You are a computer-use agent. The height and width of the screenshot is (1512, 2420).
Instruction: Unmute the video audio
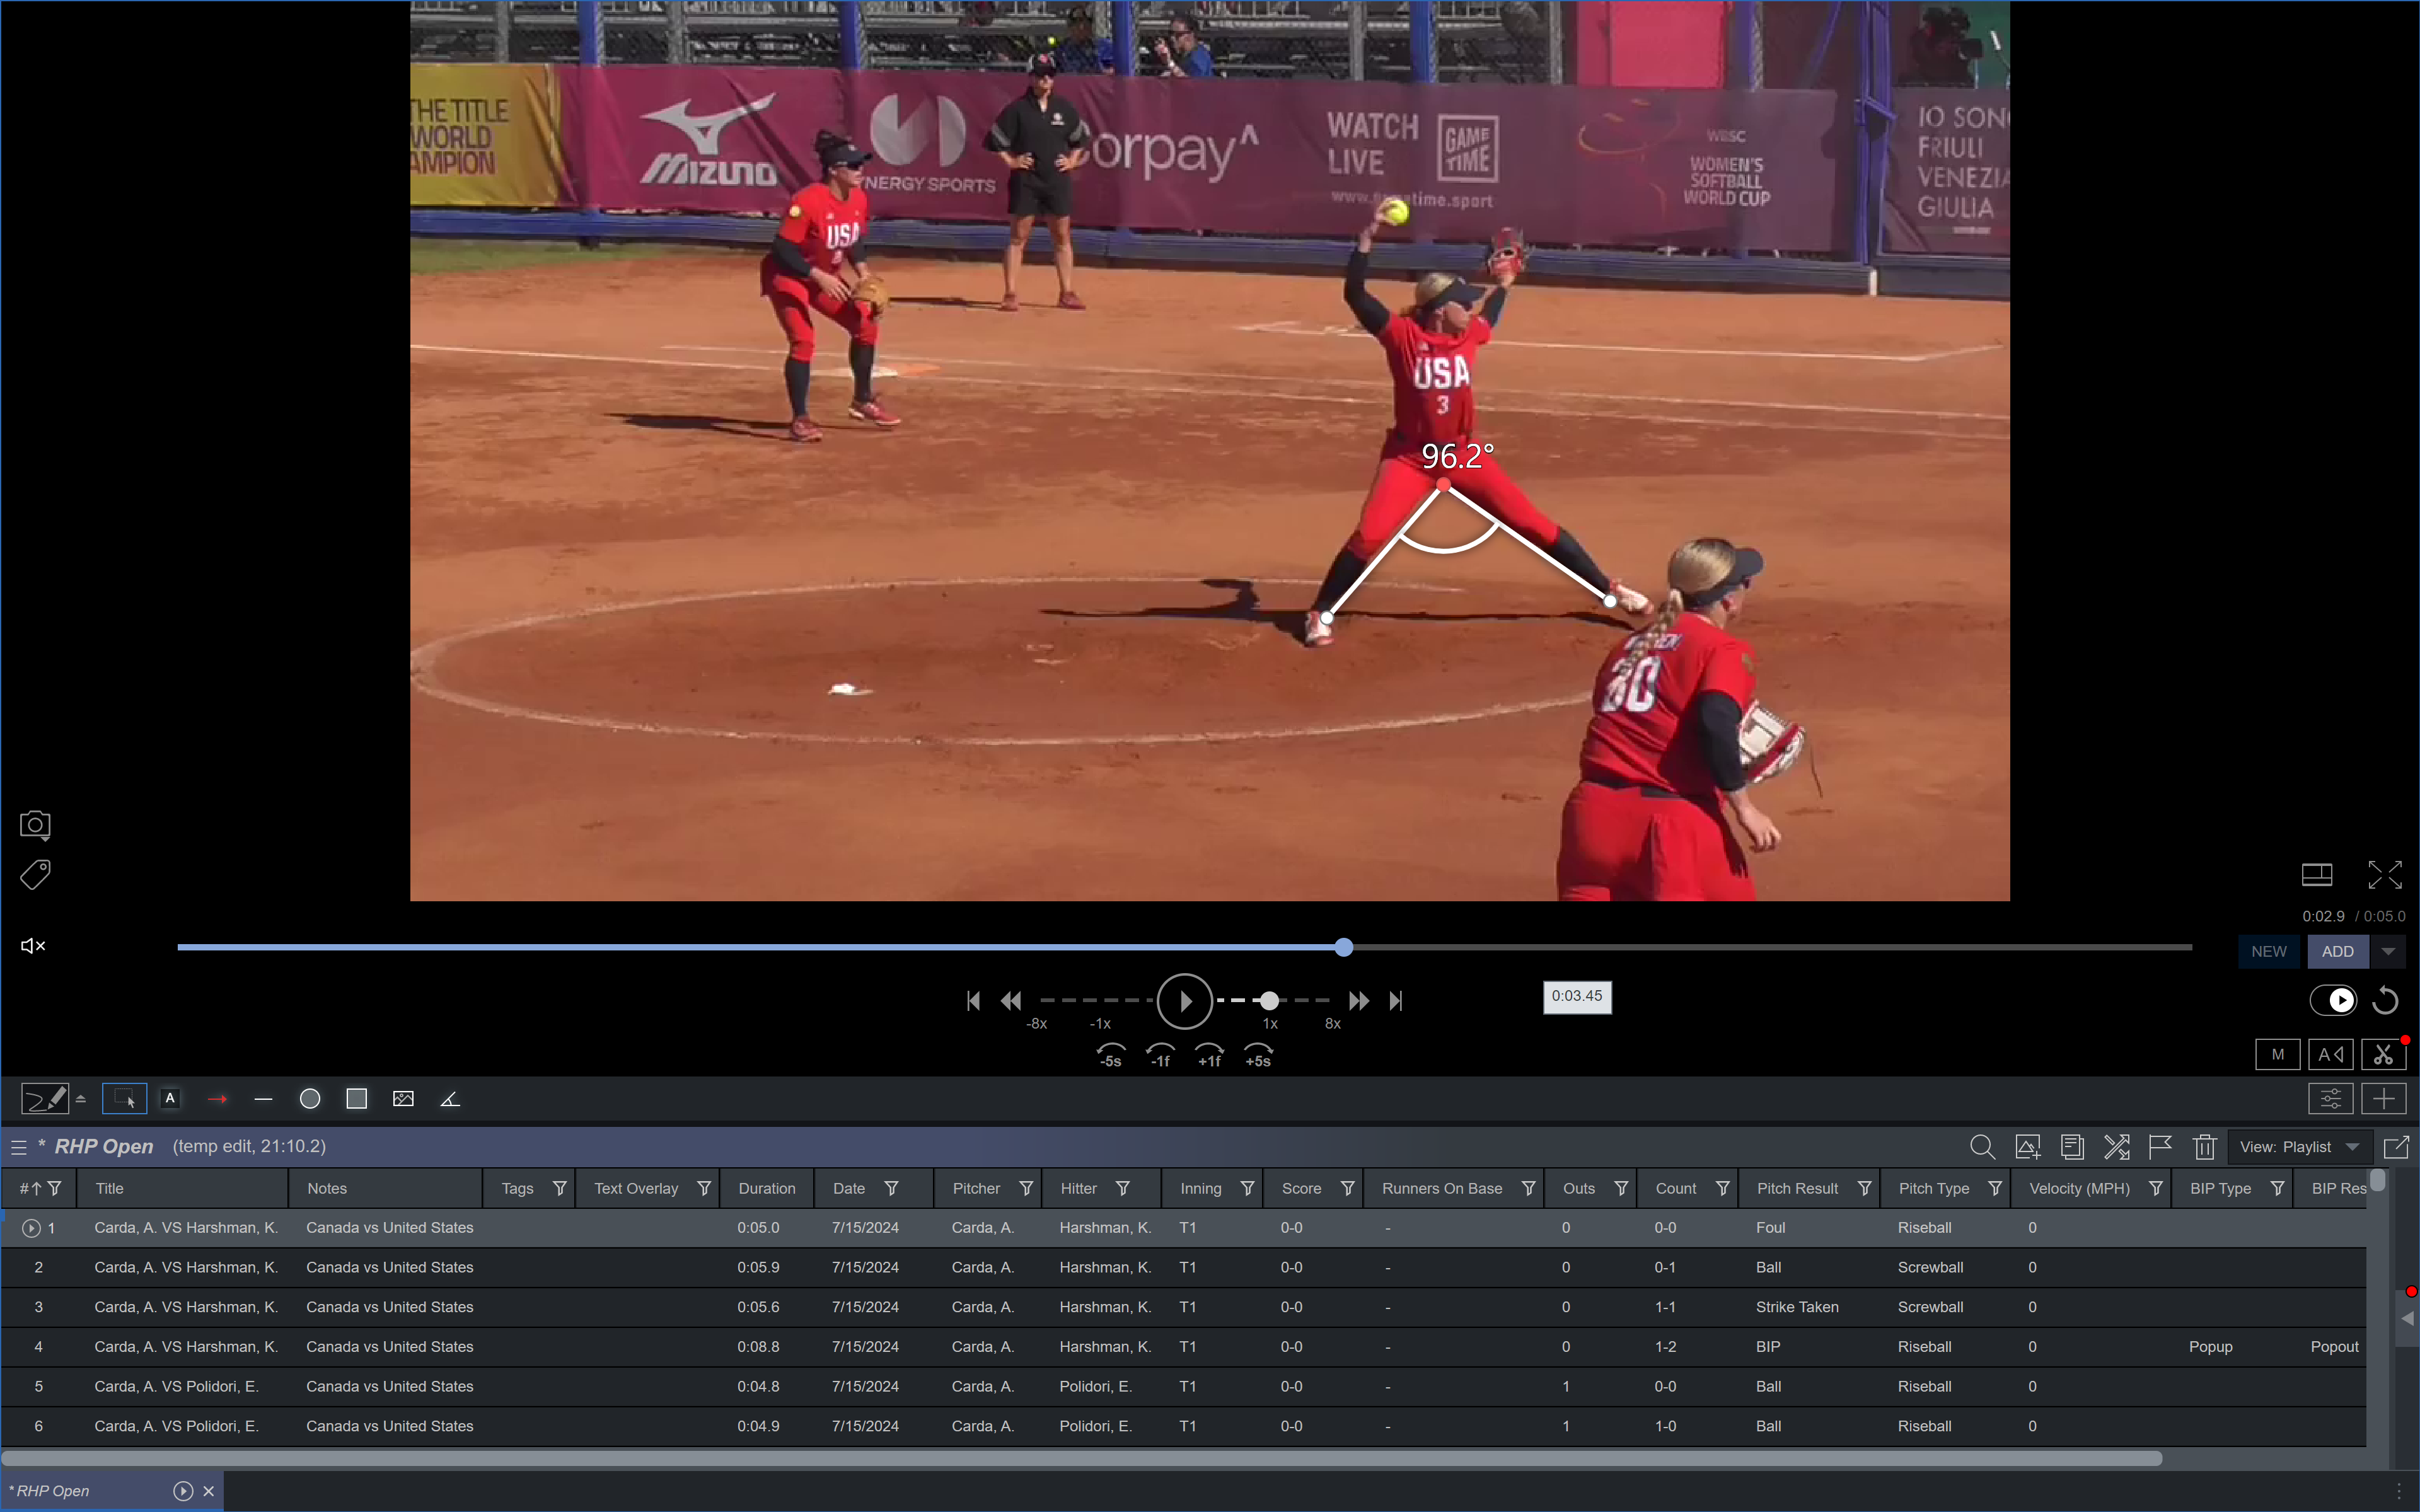pyautogui.click(x=33, y=946)
